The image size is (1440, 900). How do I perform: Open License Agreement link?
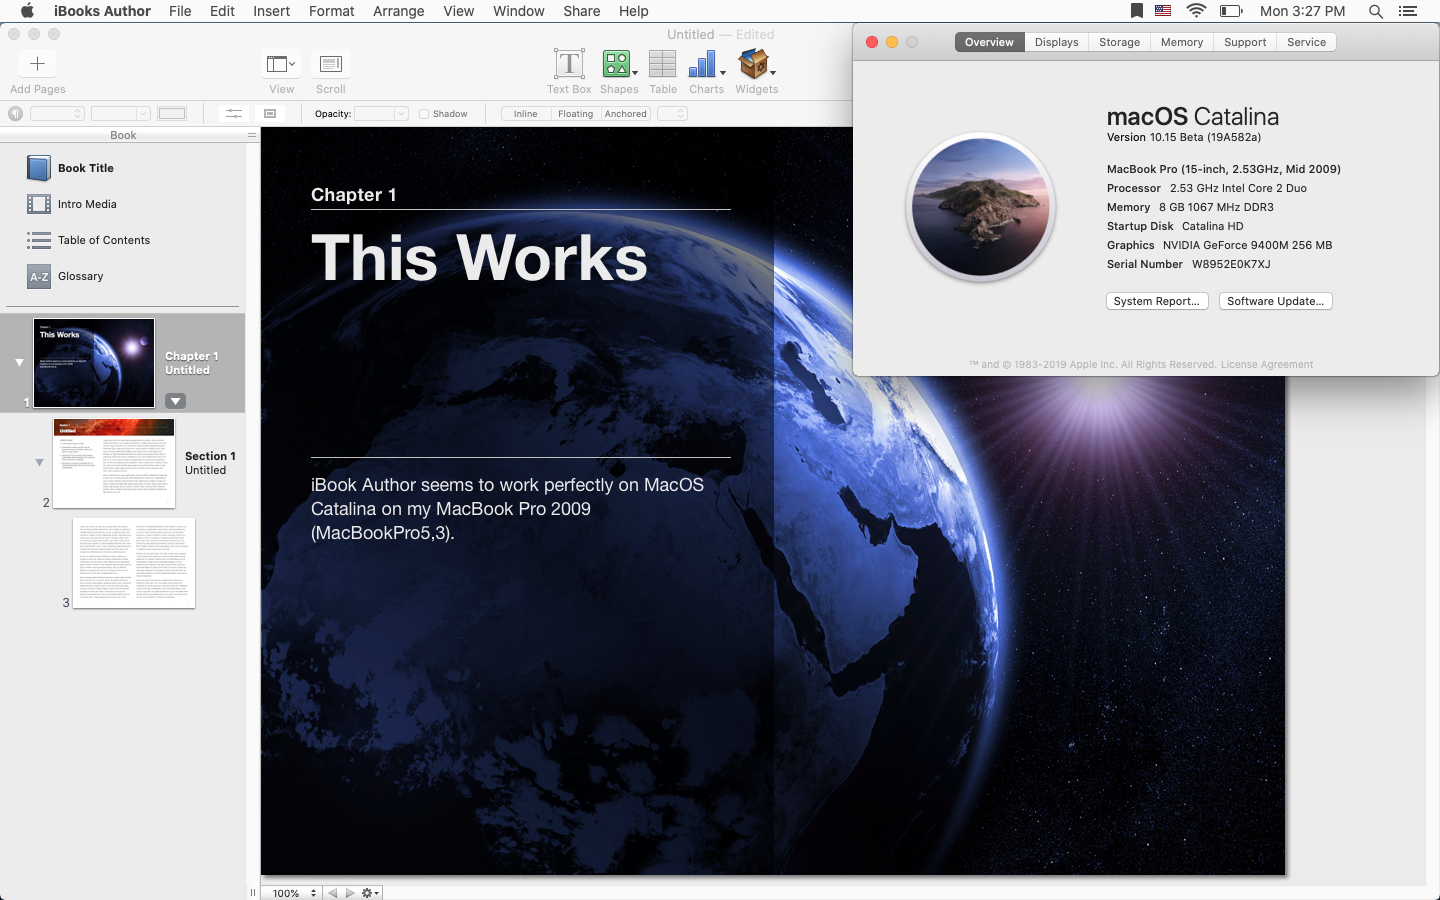click(x=1267, y=364)
